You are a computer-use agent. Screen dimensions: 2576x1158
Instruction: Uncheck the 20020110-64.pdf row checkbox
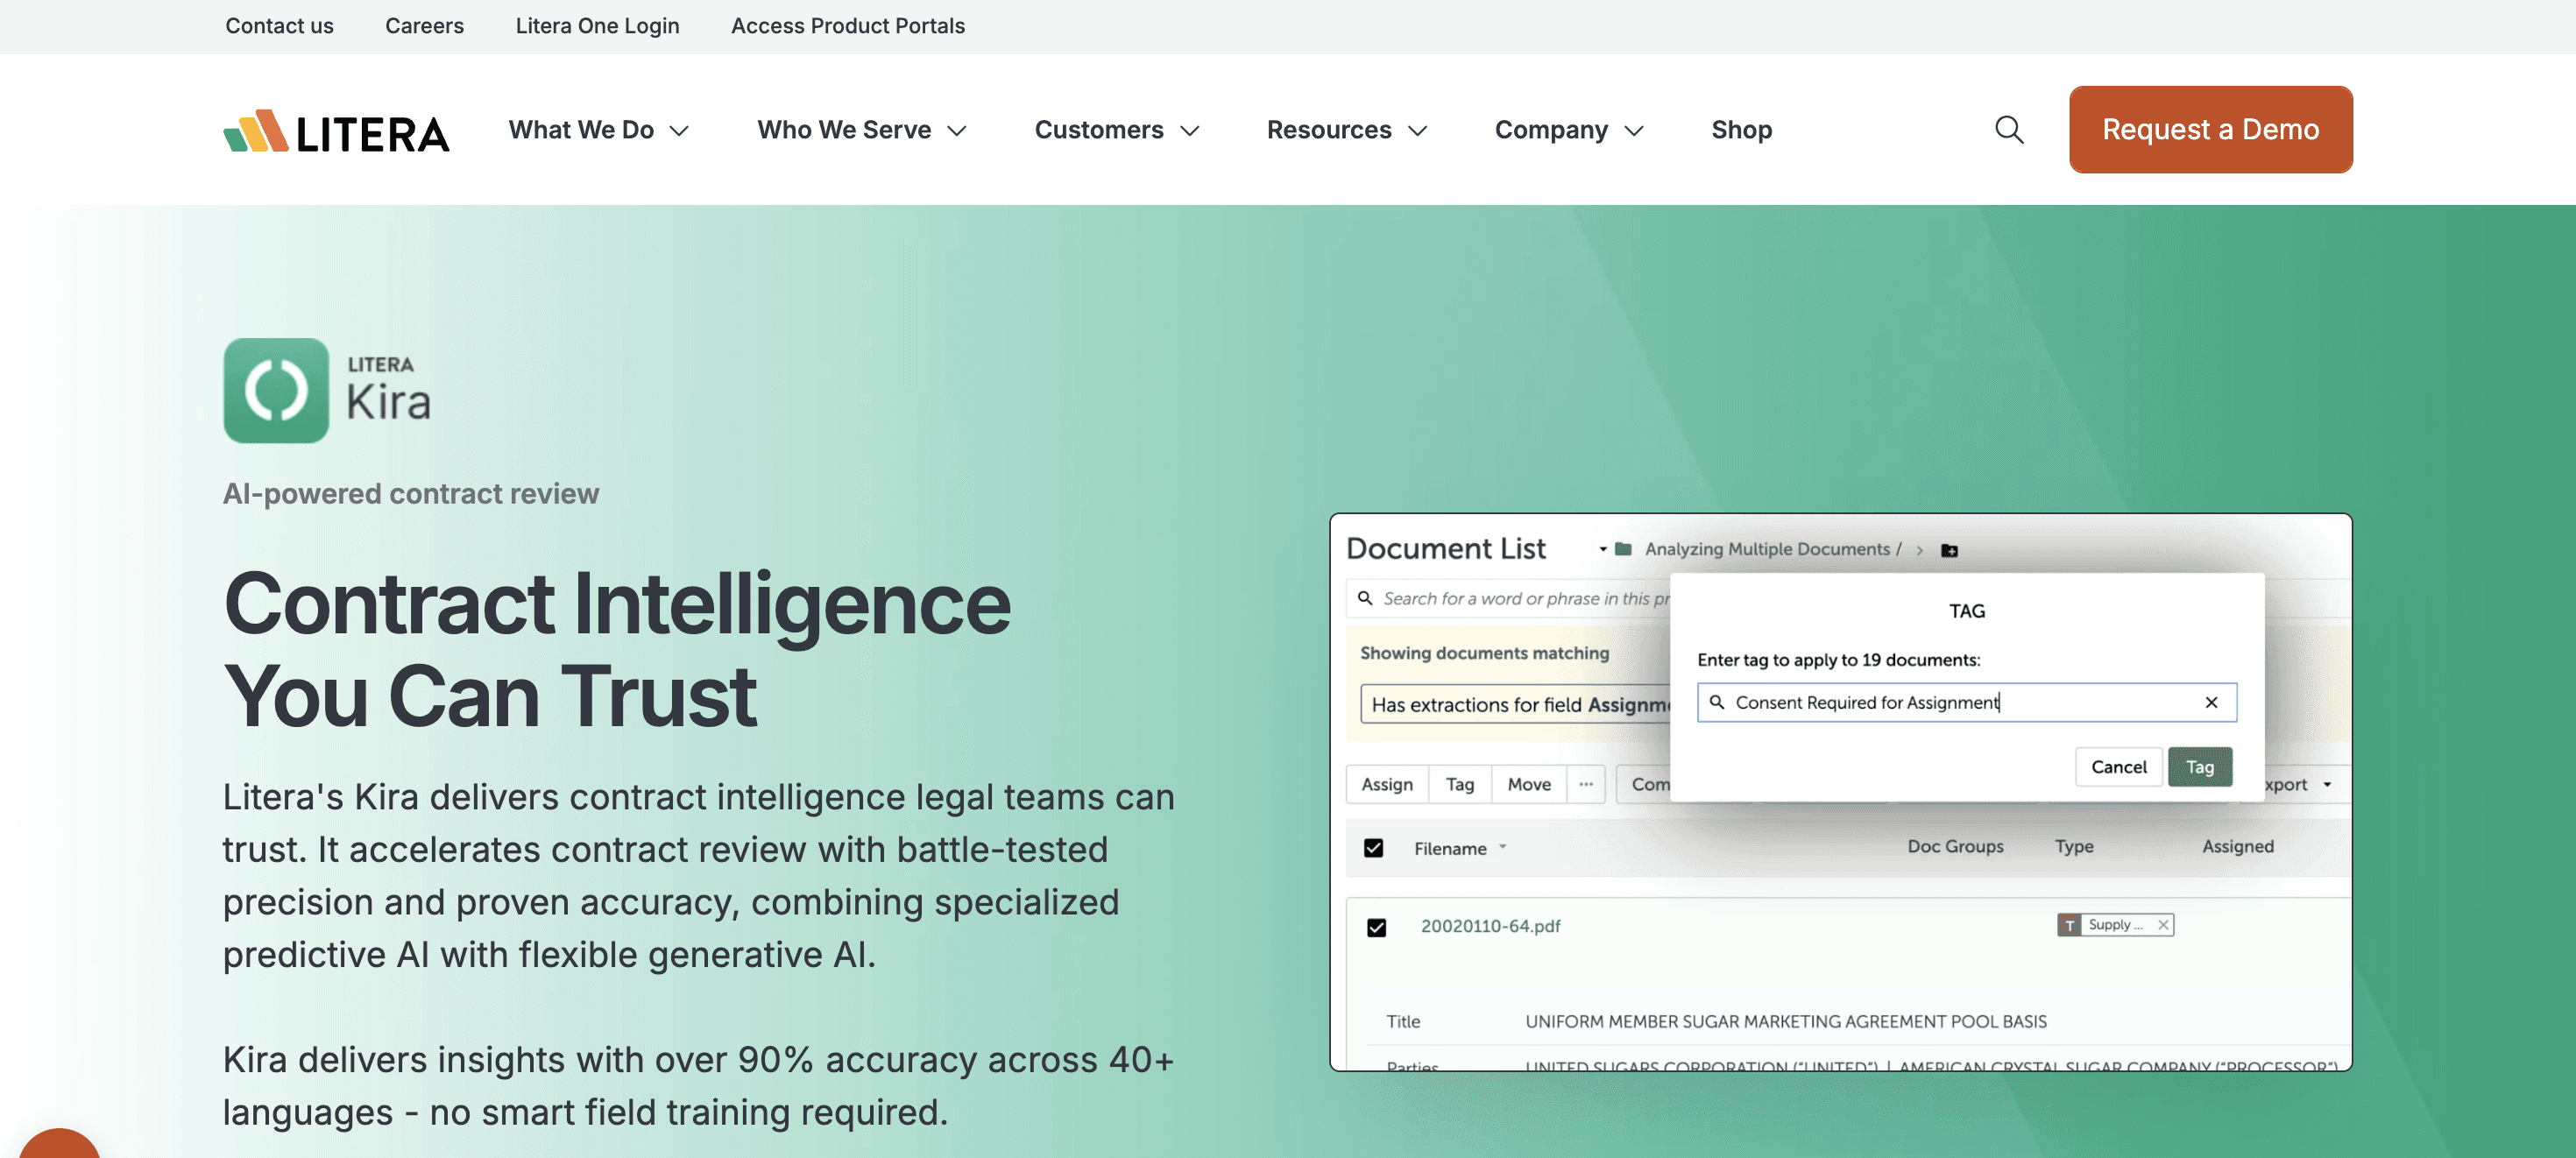[1376, 927]
